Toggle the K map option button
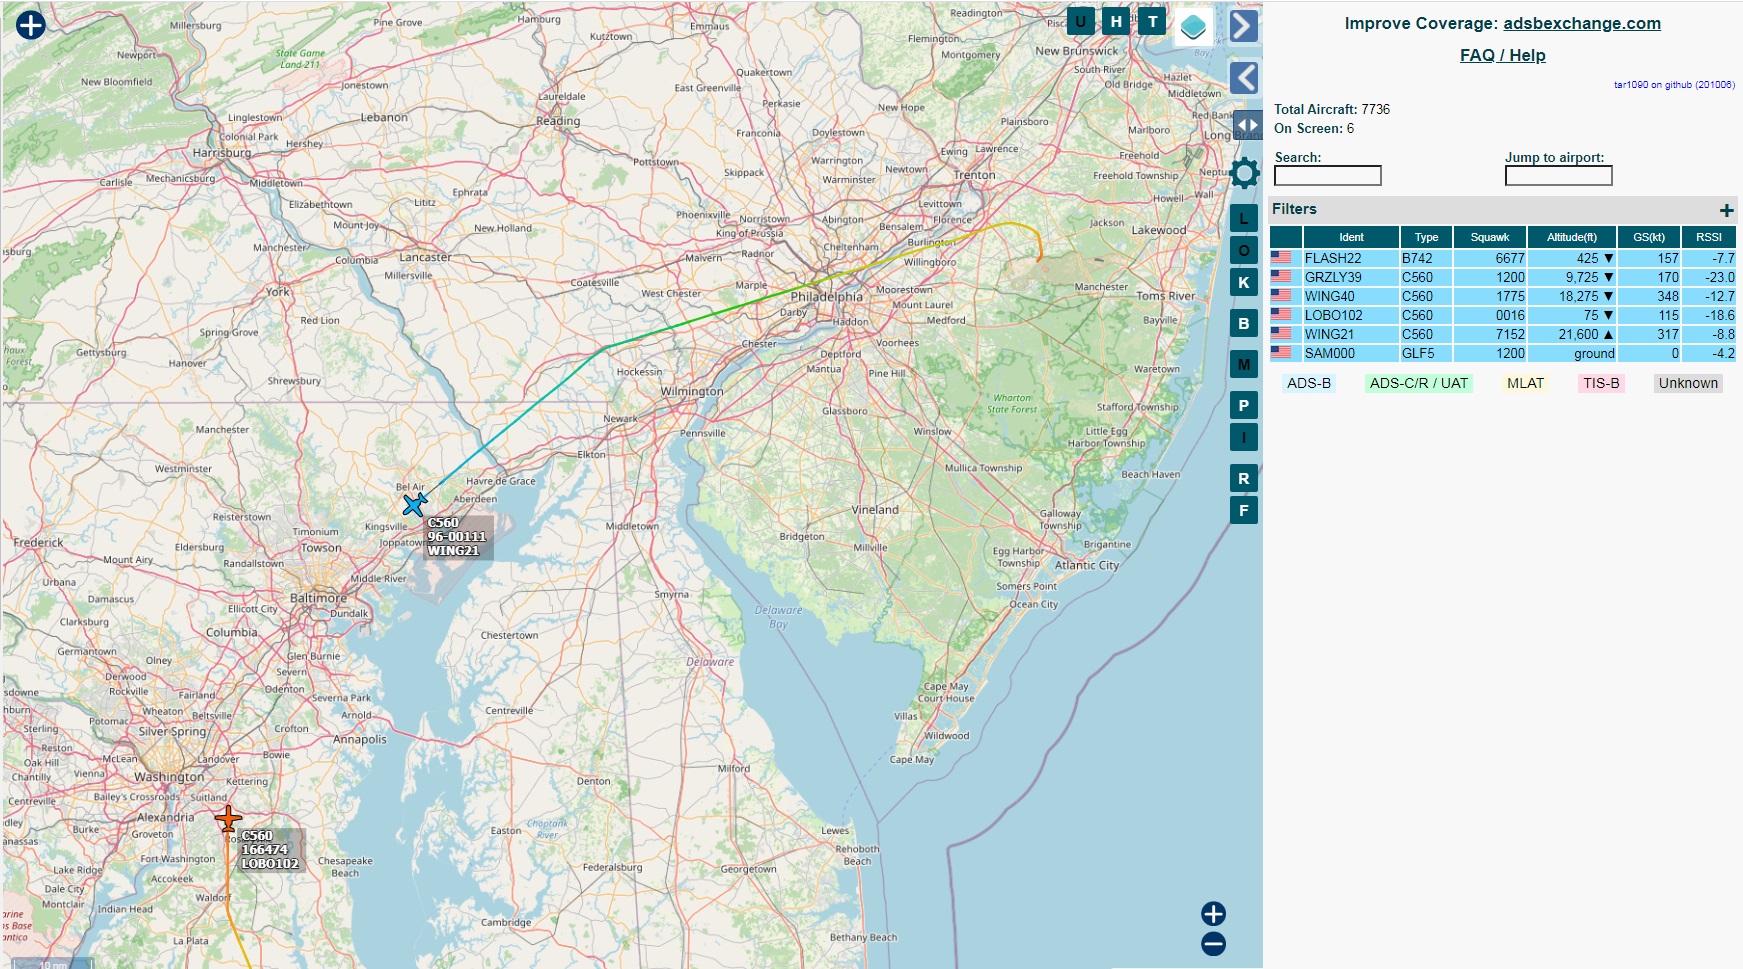Viewport: 1743px width, 969px height. (x=1243, y=282)
